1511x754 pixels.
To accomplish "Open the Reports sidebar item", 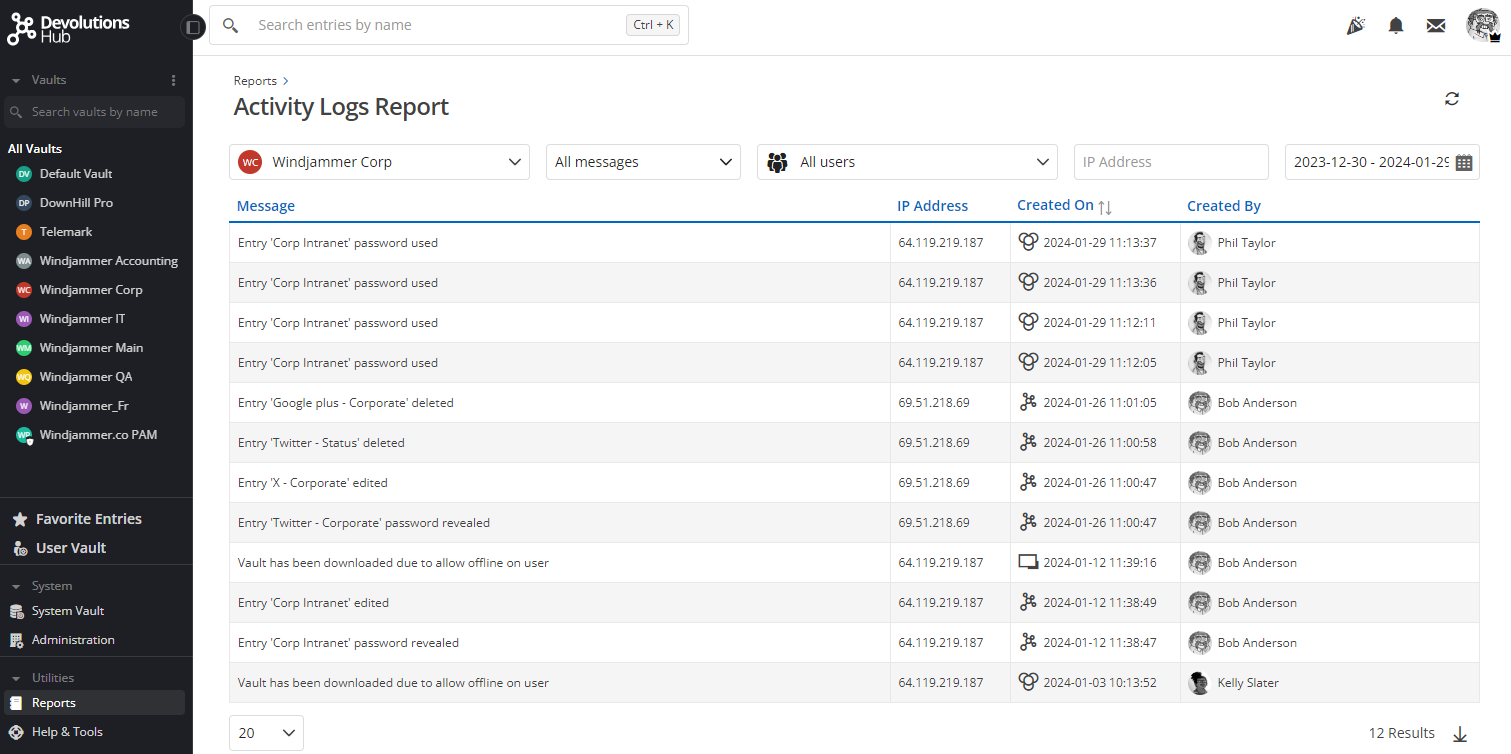I will (94, 703).
